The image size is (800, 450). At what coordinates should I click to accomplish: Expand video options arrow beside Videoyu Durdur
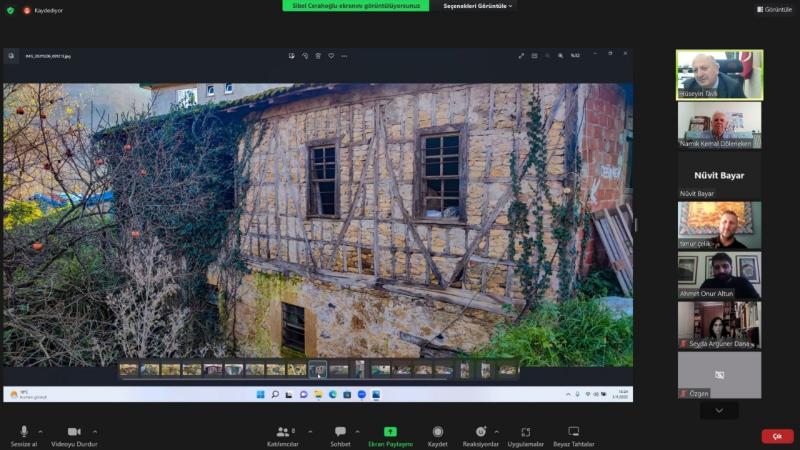click(x=94, y=431)
